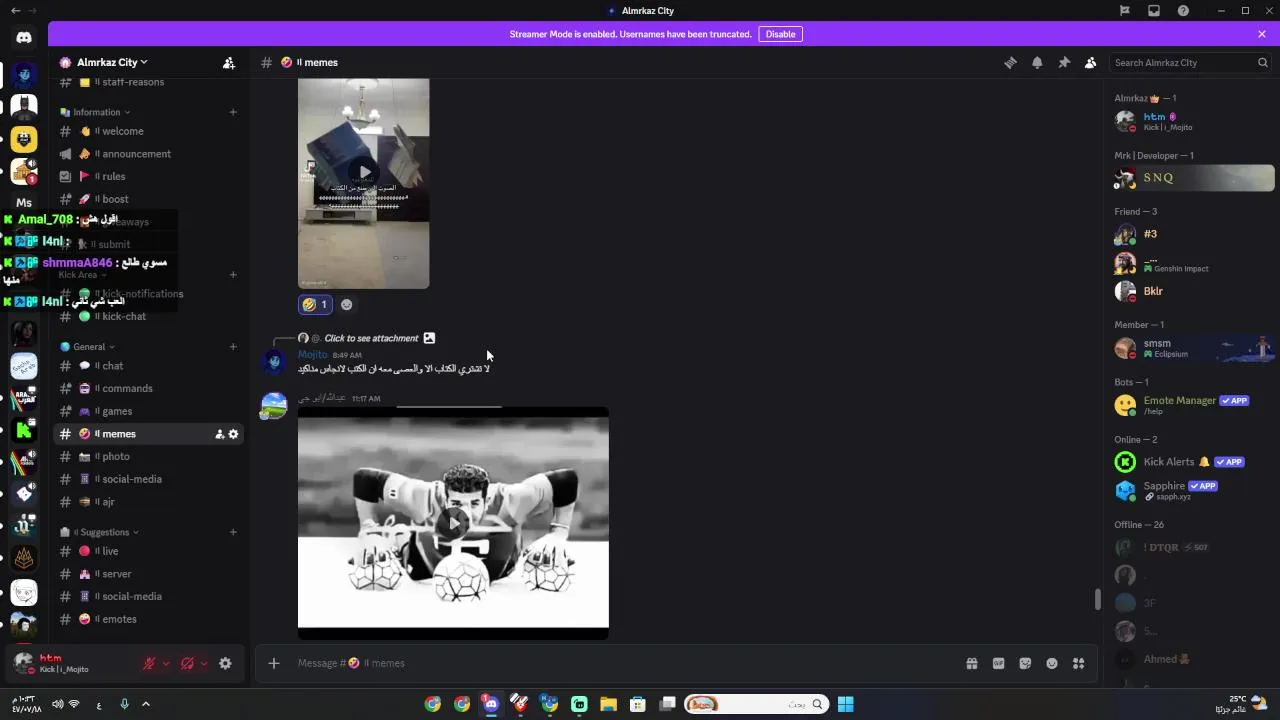Open the Threads icon in channel header
Viewport: 1280px width, 720px height.
coord(1010,62)
